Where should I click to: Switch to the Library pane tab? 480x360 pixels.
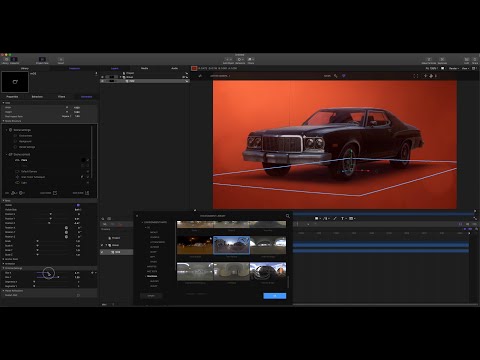(25, 68)
